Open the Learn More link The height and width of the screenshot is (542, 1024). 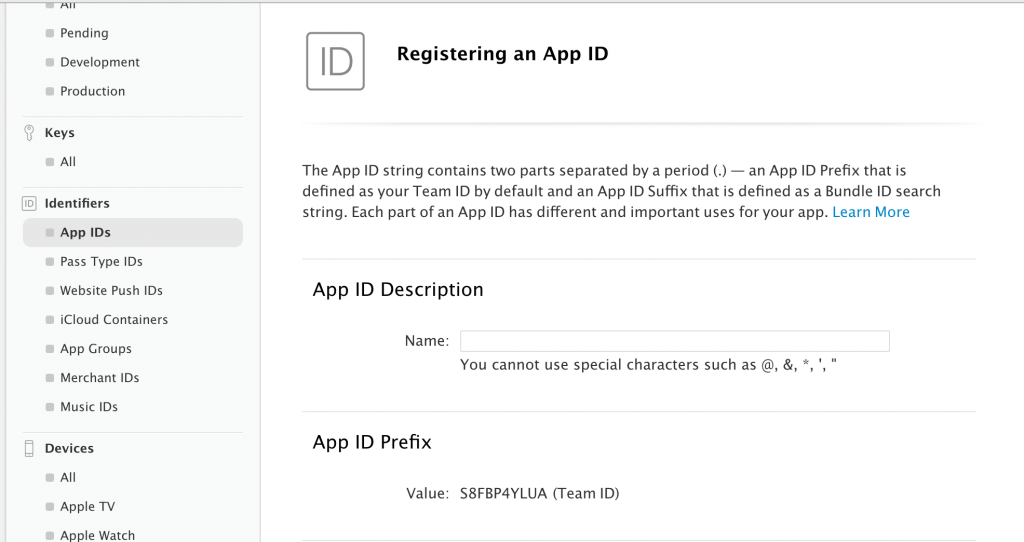(x=871, y=212)
